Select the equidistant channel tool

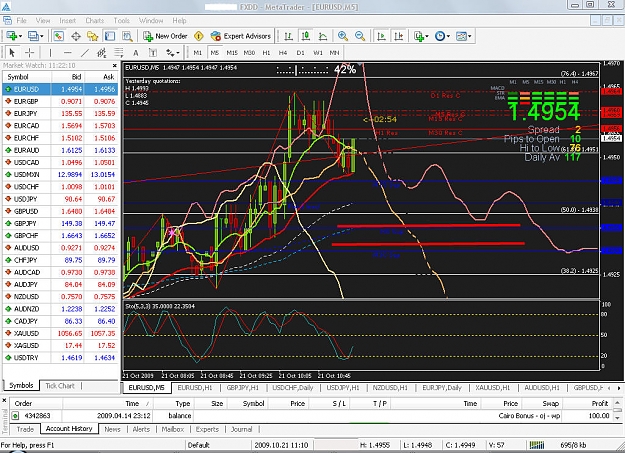click(x=102, y=53)
